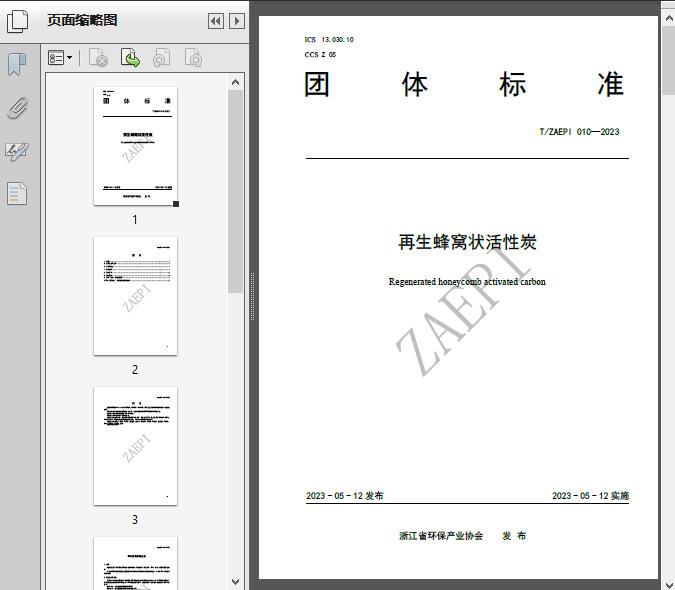Click '浙江省环保产业协会' publisher text
Viewport: 675px width, 590px height.
(x=441, y=536)
